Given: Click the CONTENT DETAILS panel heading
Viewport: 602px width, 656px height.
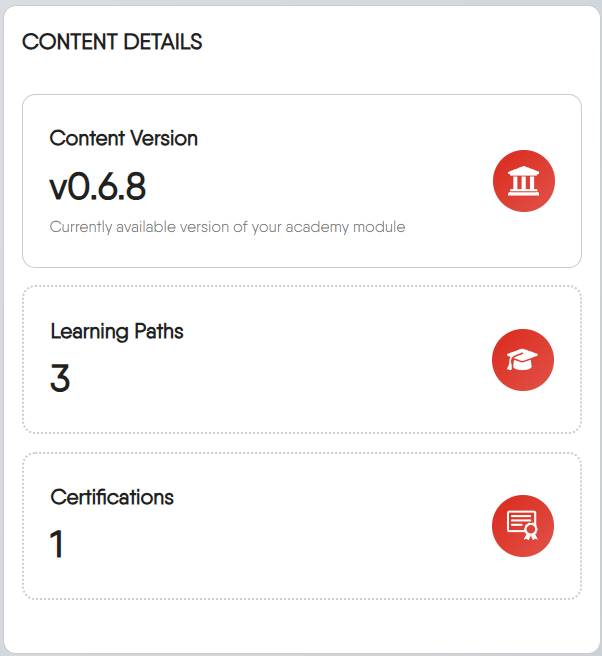Looking at the screenshot, I should (112, 42).
